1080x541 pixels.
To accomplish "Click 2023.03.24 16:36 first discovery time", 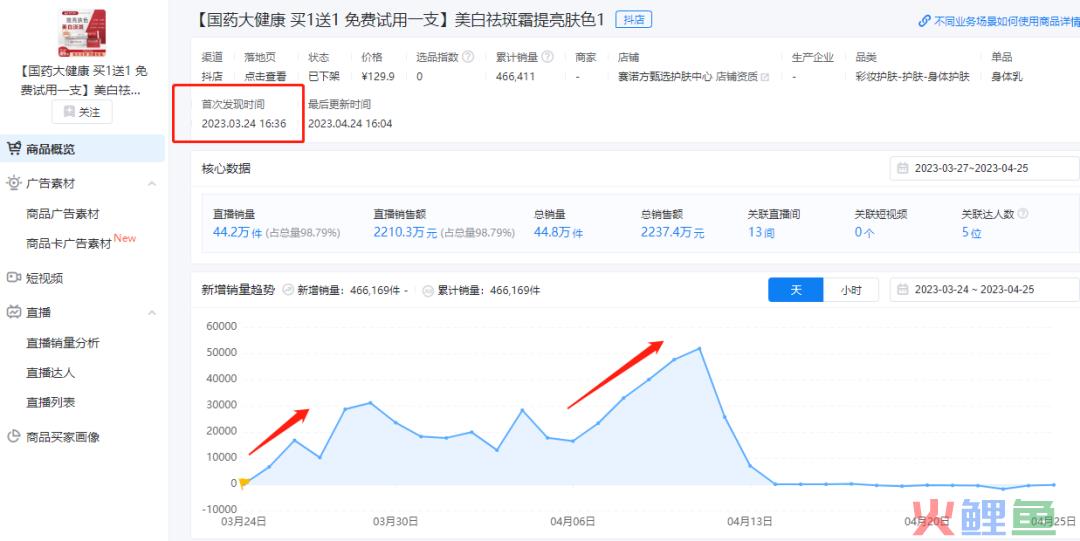I will coord(244,124).
